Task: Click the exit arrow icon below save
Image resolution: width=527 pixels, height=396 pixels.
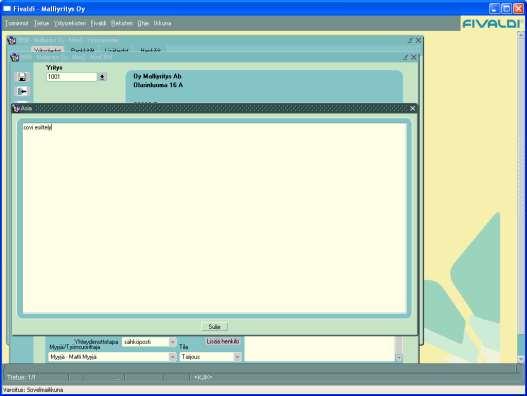Action: pos(22,91)
